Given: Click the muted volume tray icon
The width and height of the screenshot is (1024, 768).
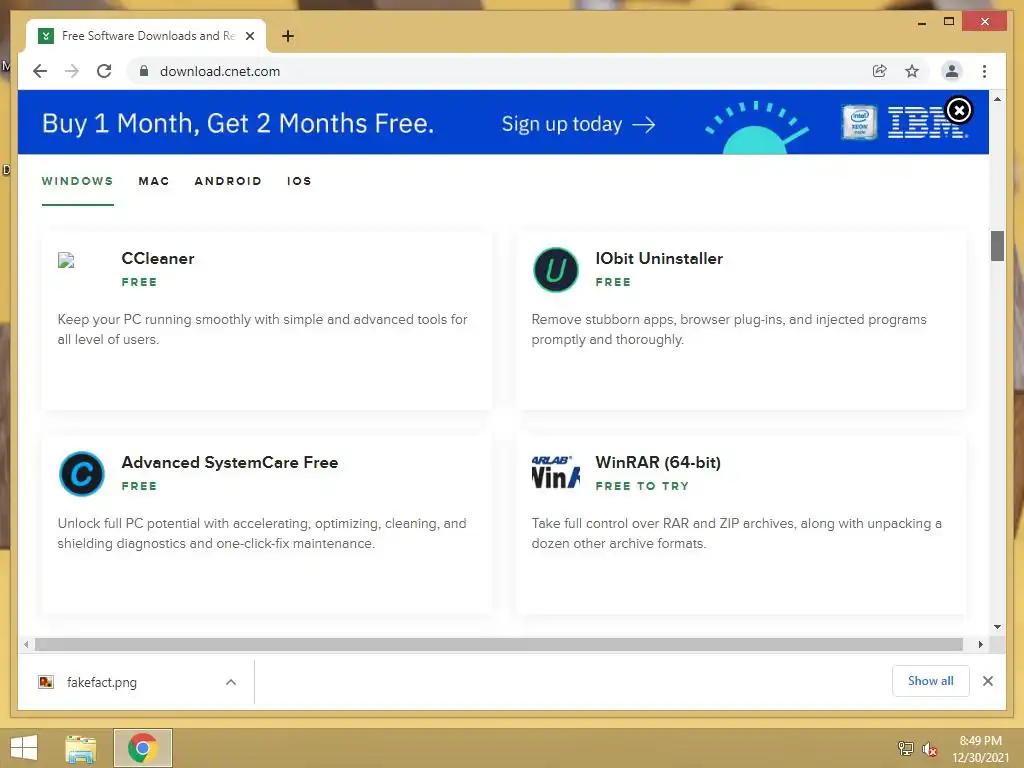Looking at the screenshot, I should click(x=929, y=749).
